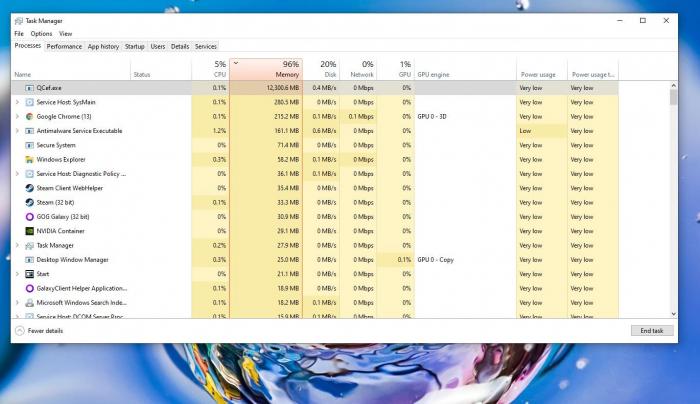700x404 pixels.
Task: Click the Windows Explorer folder icon
Action: [29, 159]
